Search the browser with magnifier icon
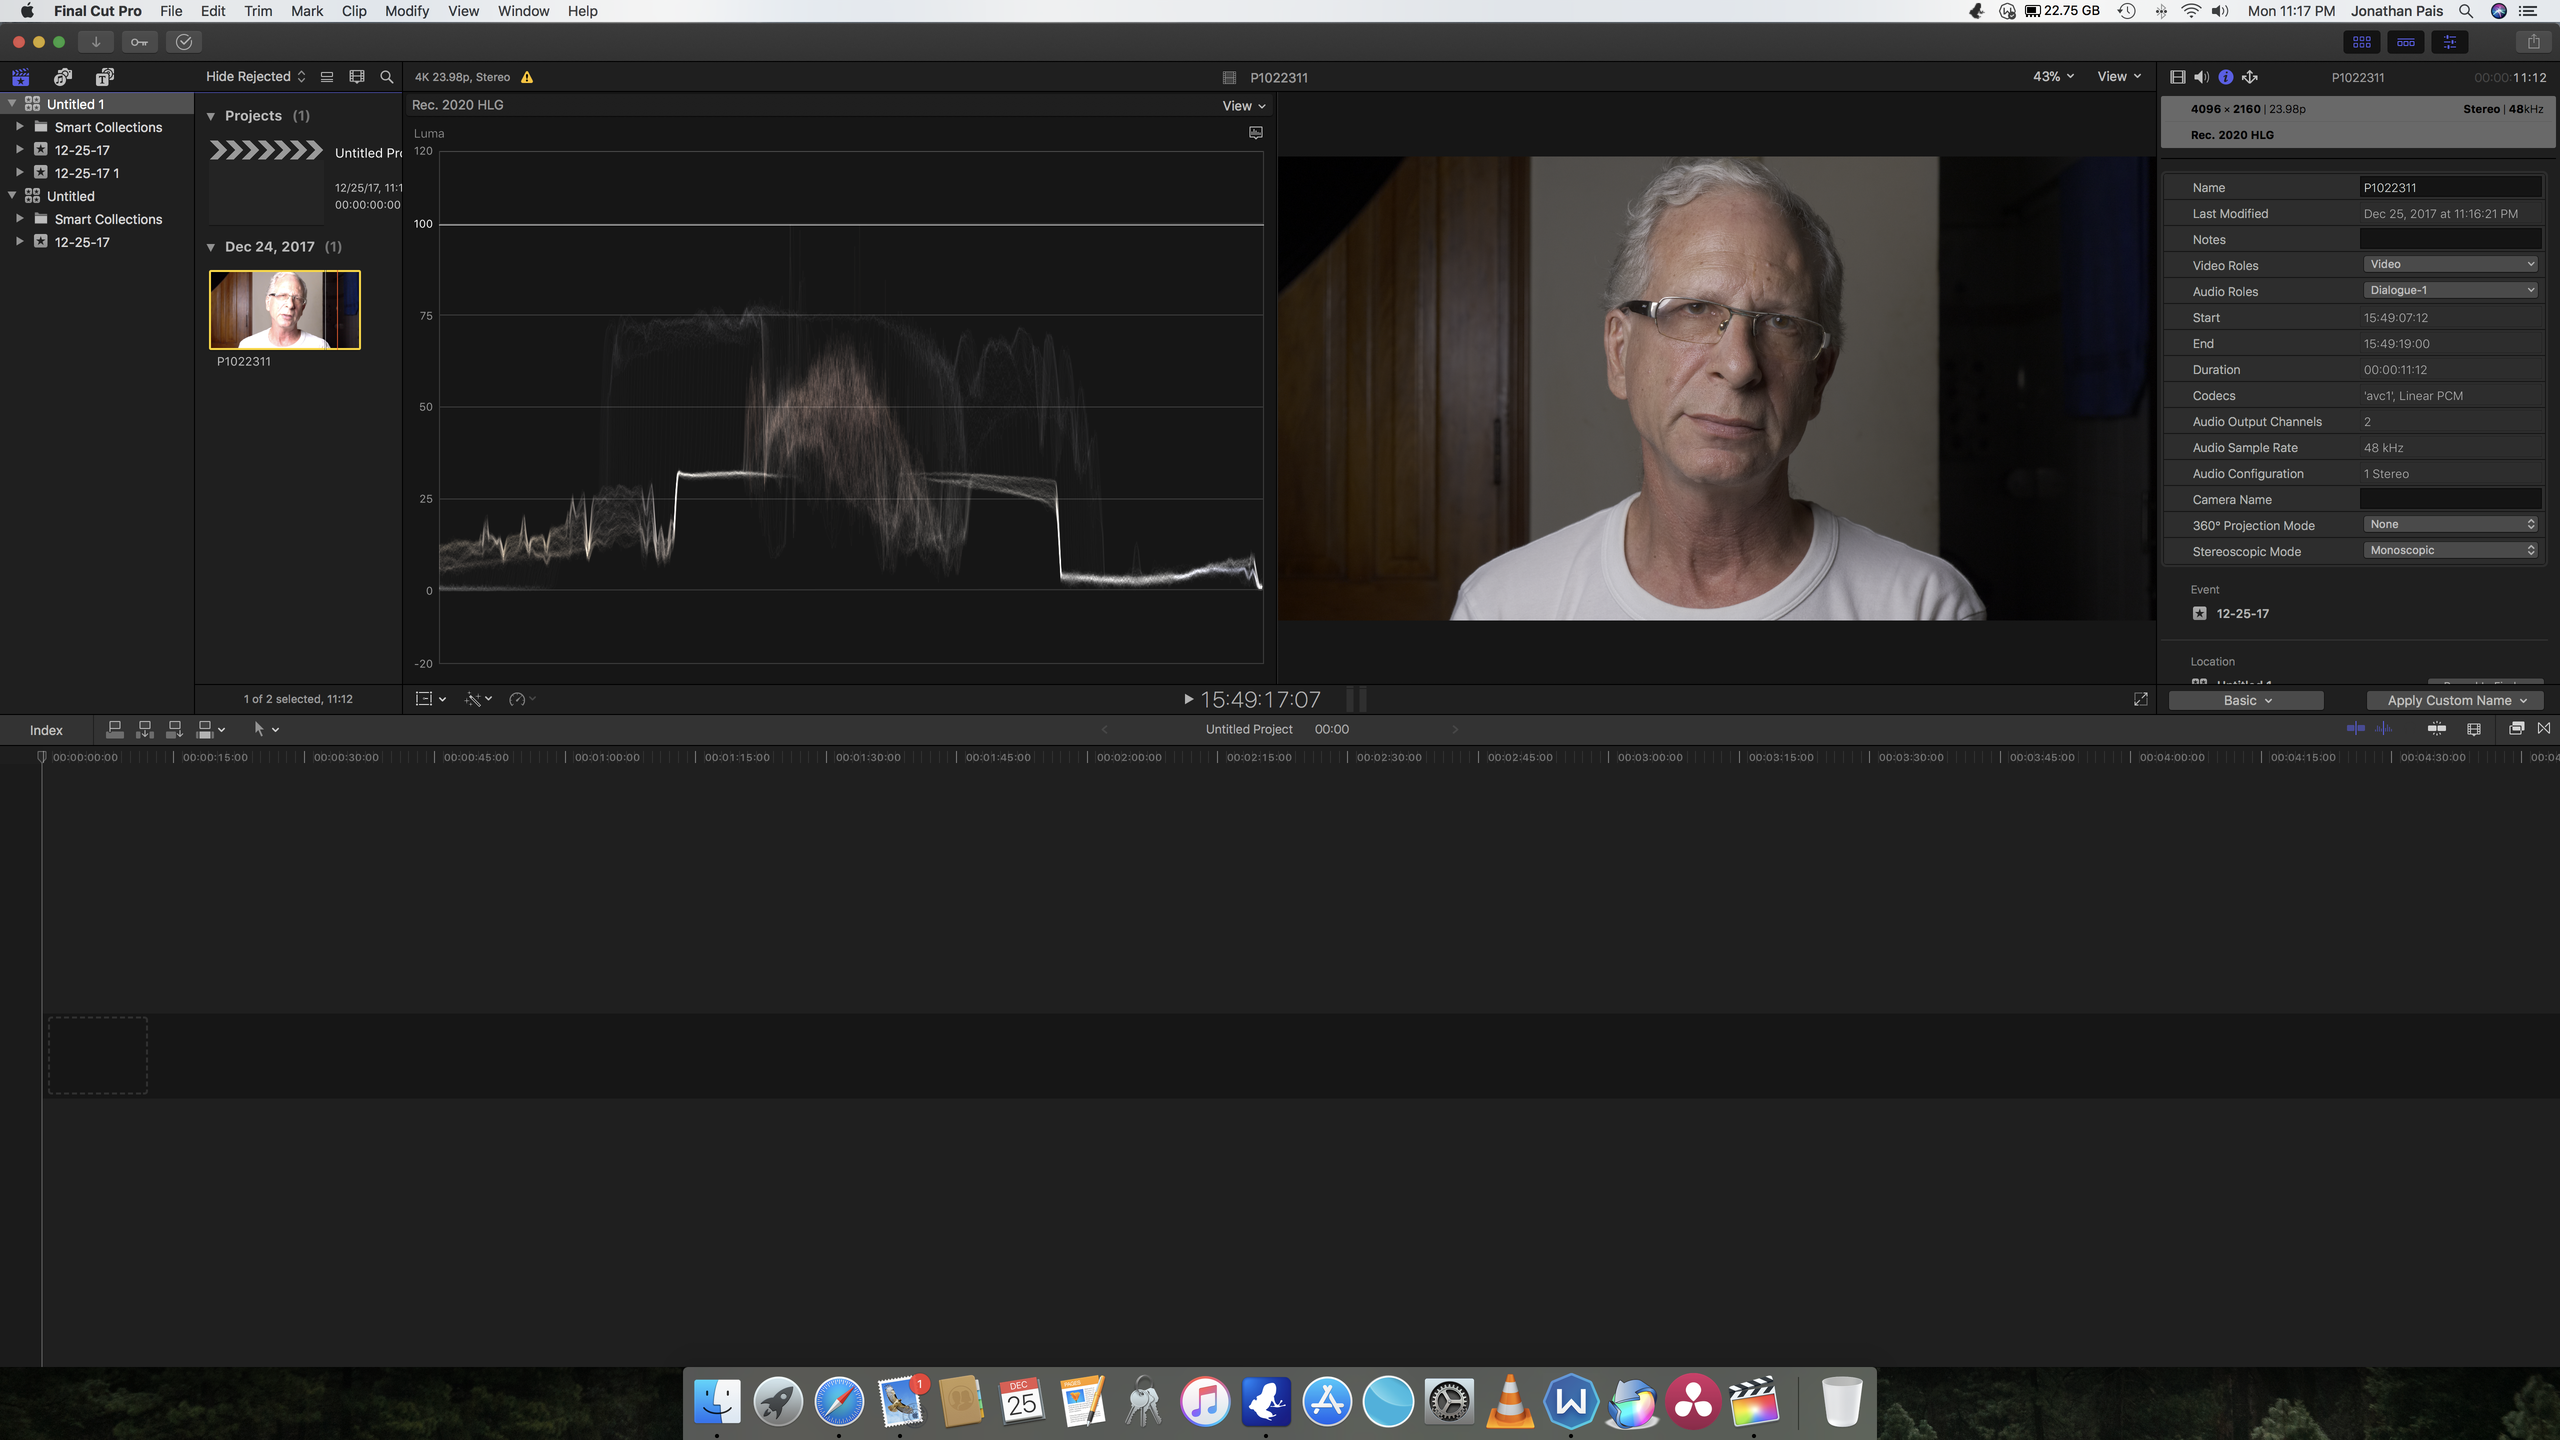 386,77
